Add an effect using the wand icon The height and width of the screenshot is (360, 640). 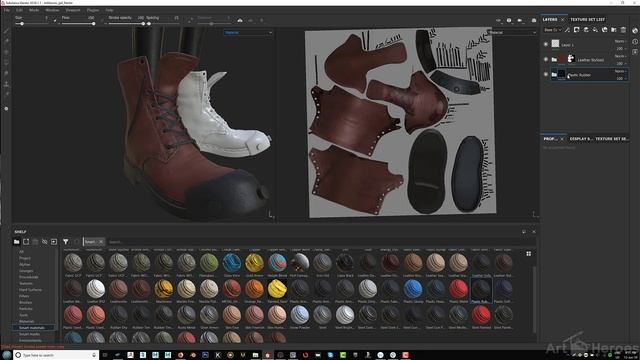coord(567,30)
